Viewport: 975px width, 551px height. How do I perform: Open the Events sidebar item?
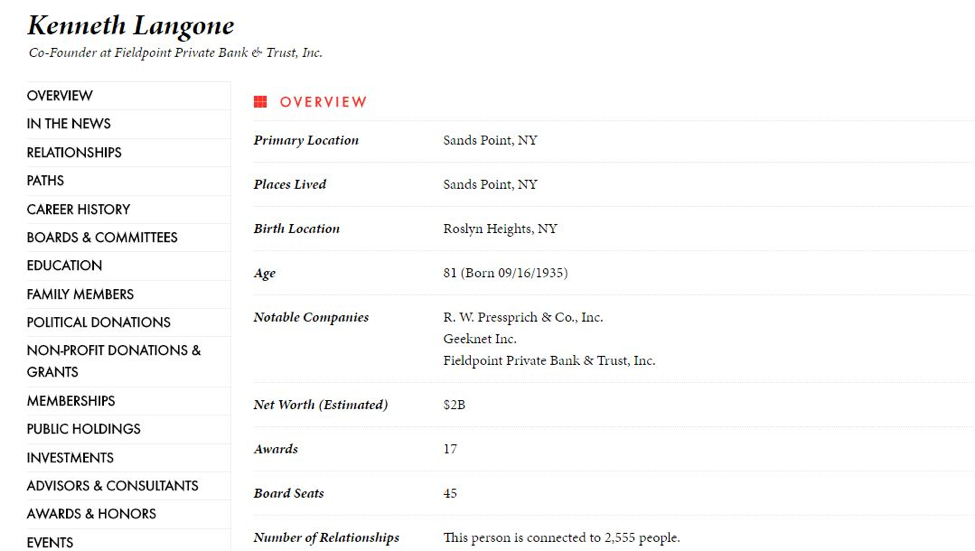pos(50,542)
